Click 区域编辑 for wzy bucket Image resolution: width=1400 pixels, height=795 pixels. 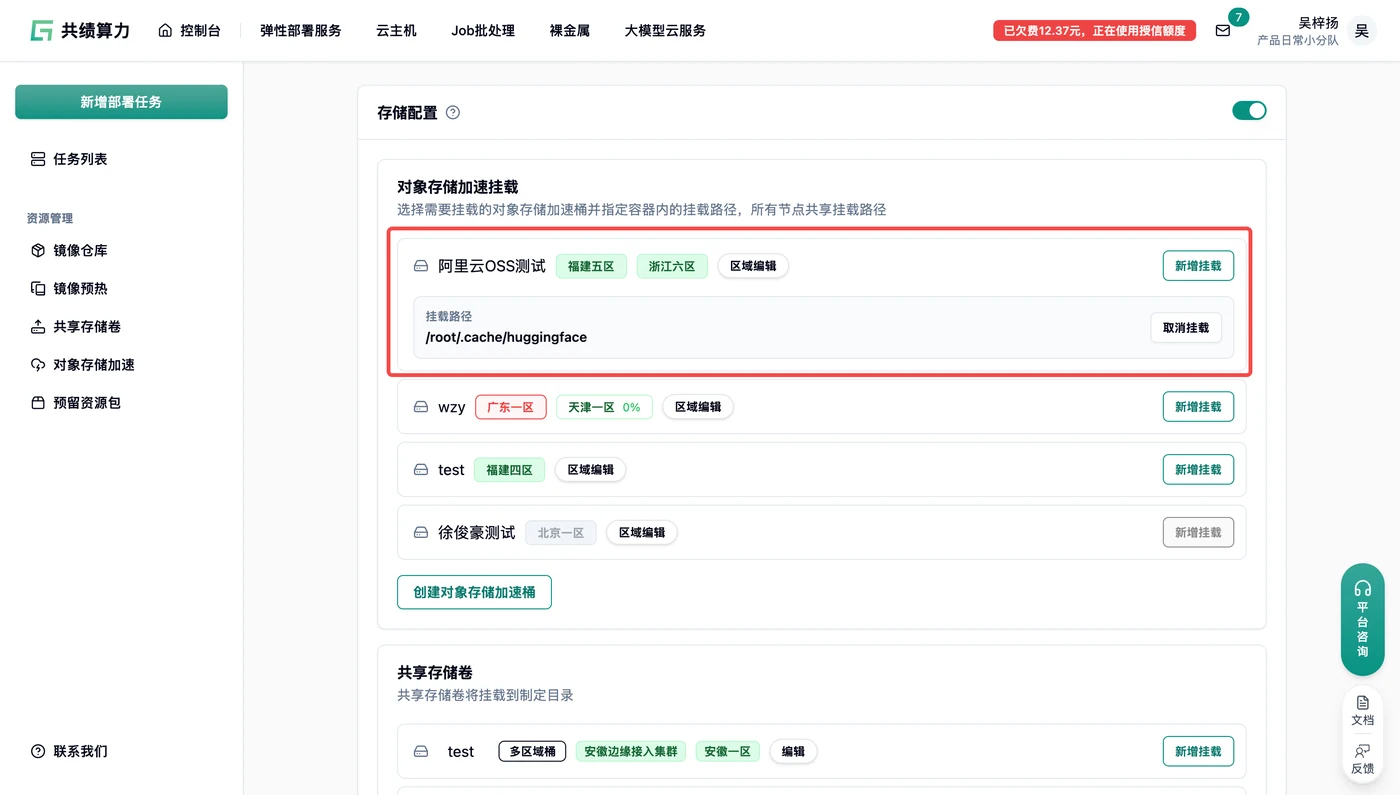[698, 407]
